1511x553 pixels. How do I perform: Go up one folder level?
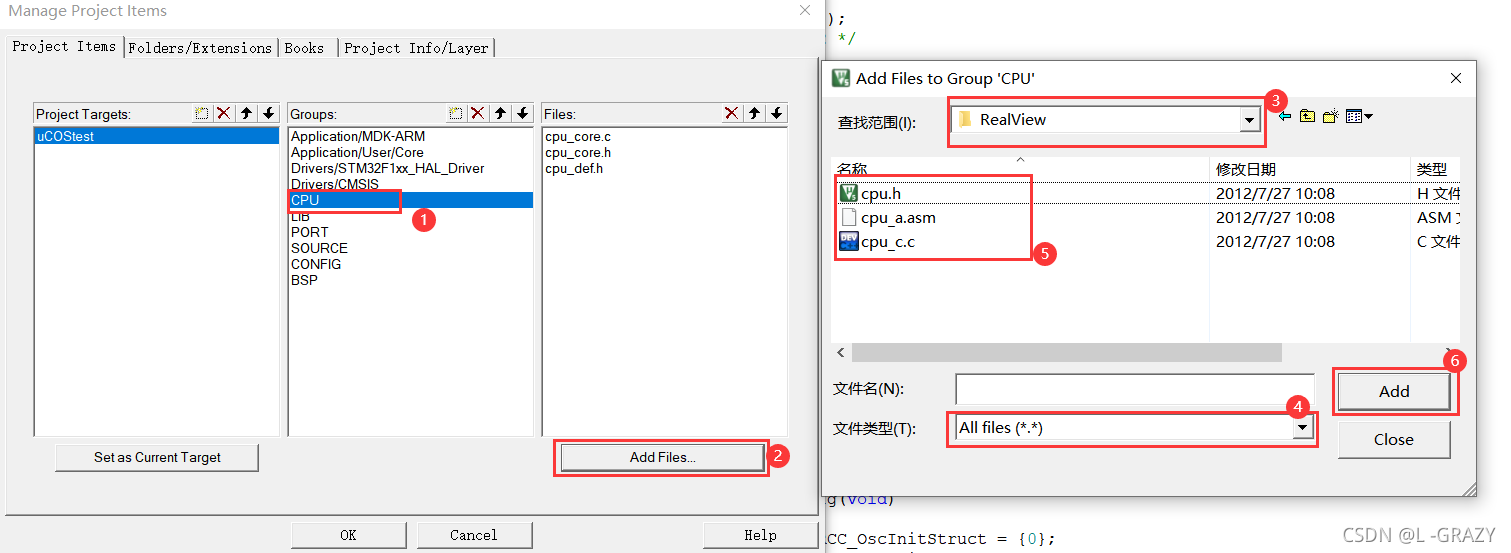coord(1307,117)
